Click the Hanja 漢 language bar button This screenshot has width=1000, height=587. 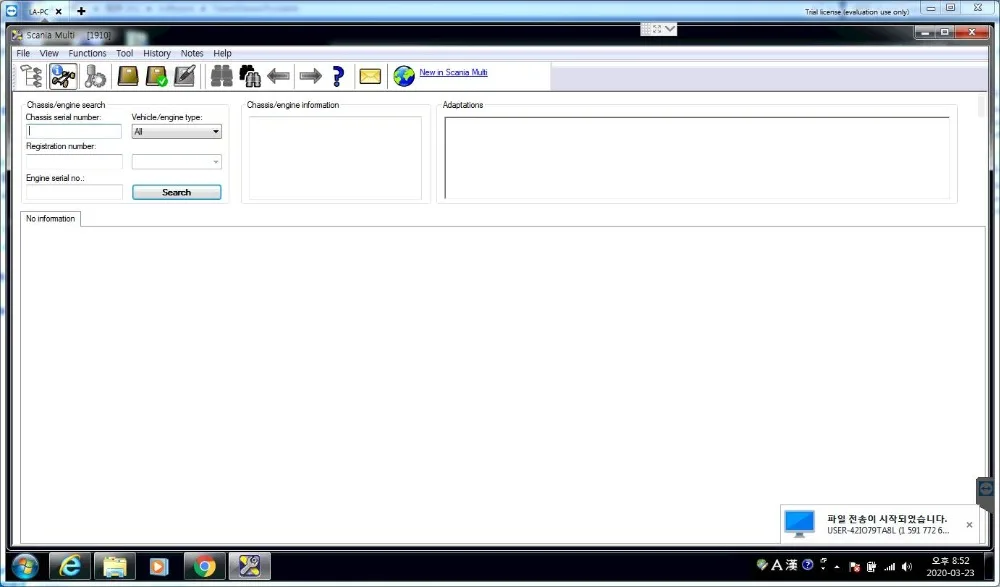coord(791,565)
